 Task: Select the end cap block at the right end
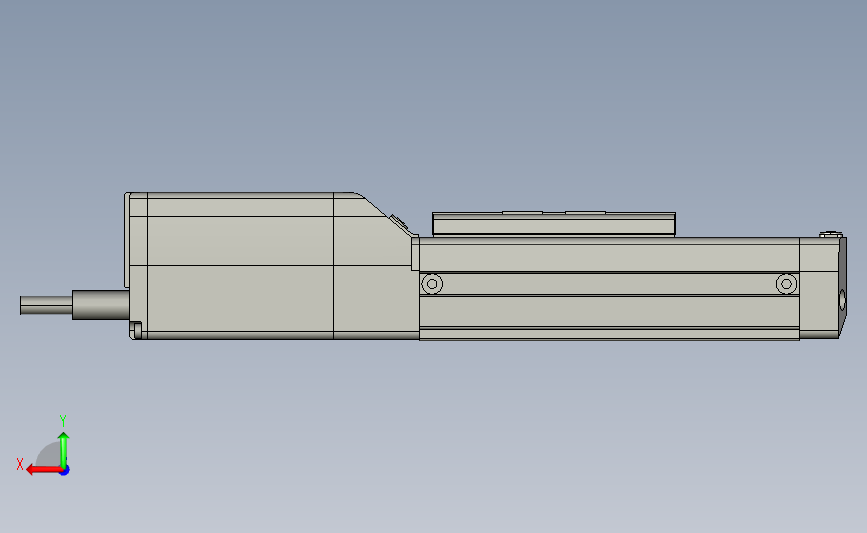pyautogui.click(x=822, y=288)
